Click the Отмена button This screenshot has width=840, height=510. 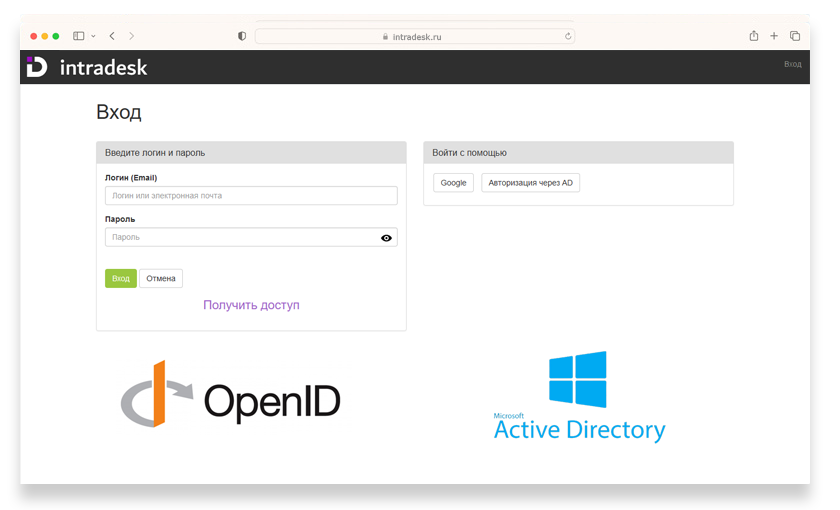(161, 279)
